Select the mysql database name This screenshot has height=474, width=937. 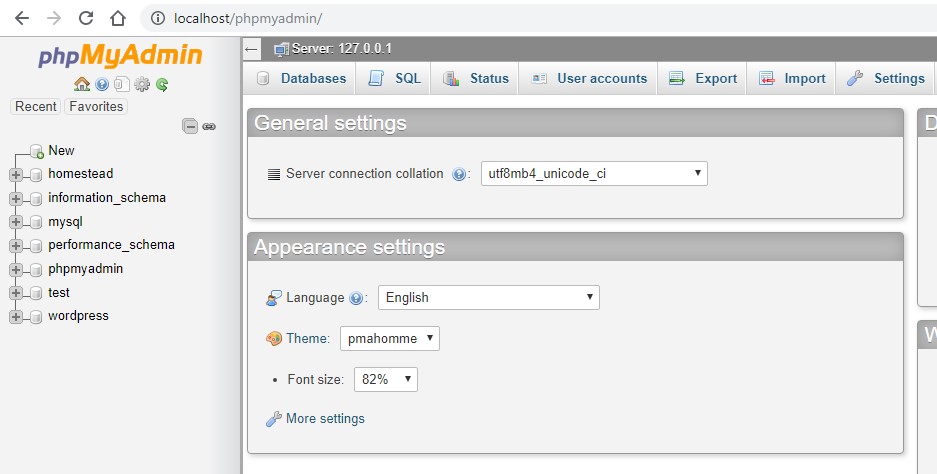pos(66,222)
